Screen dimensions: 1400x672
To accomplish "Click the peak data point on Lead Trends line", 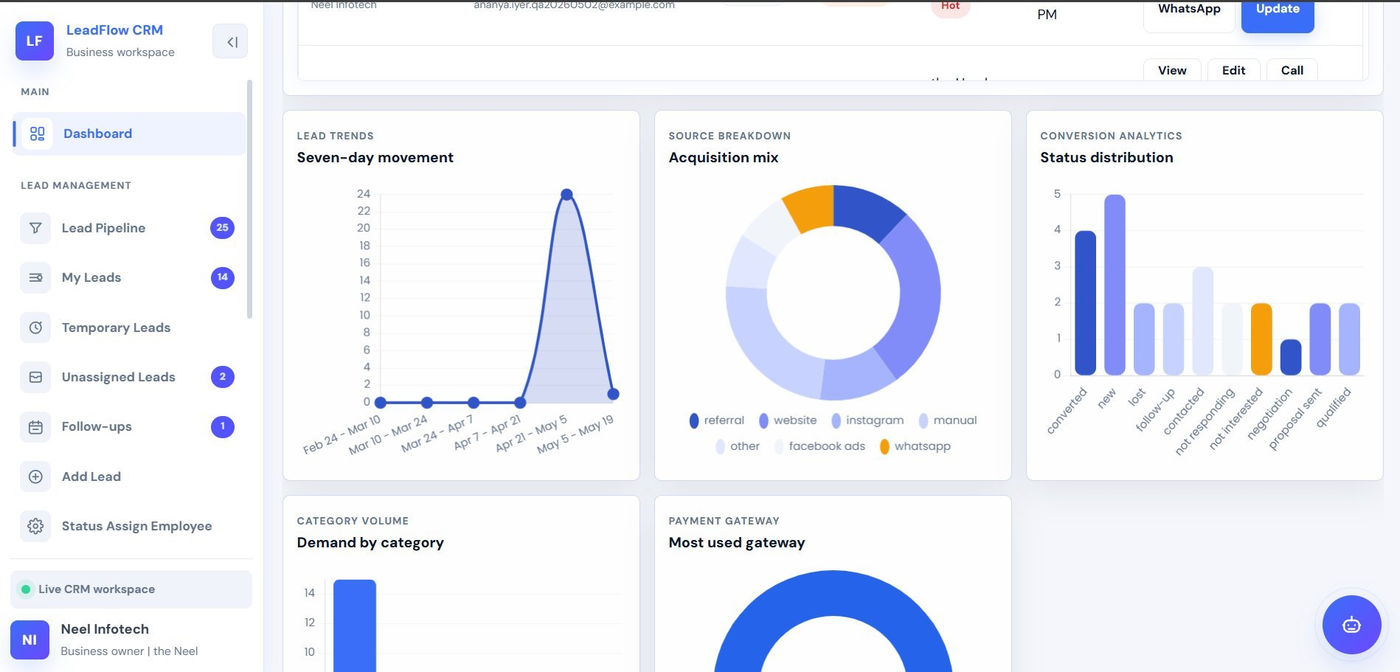I will click(567, 194).
